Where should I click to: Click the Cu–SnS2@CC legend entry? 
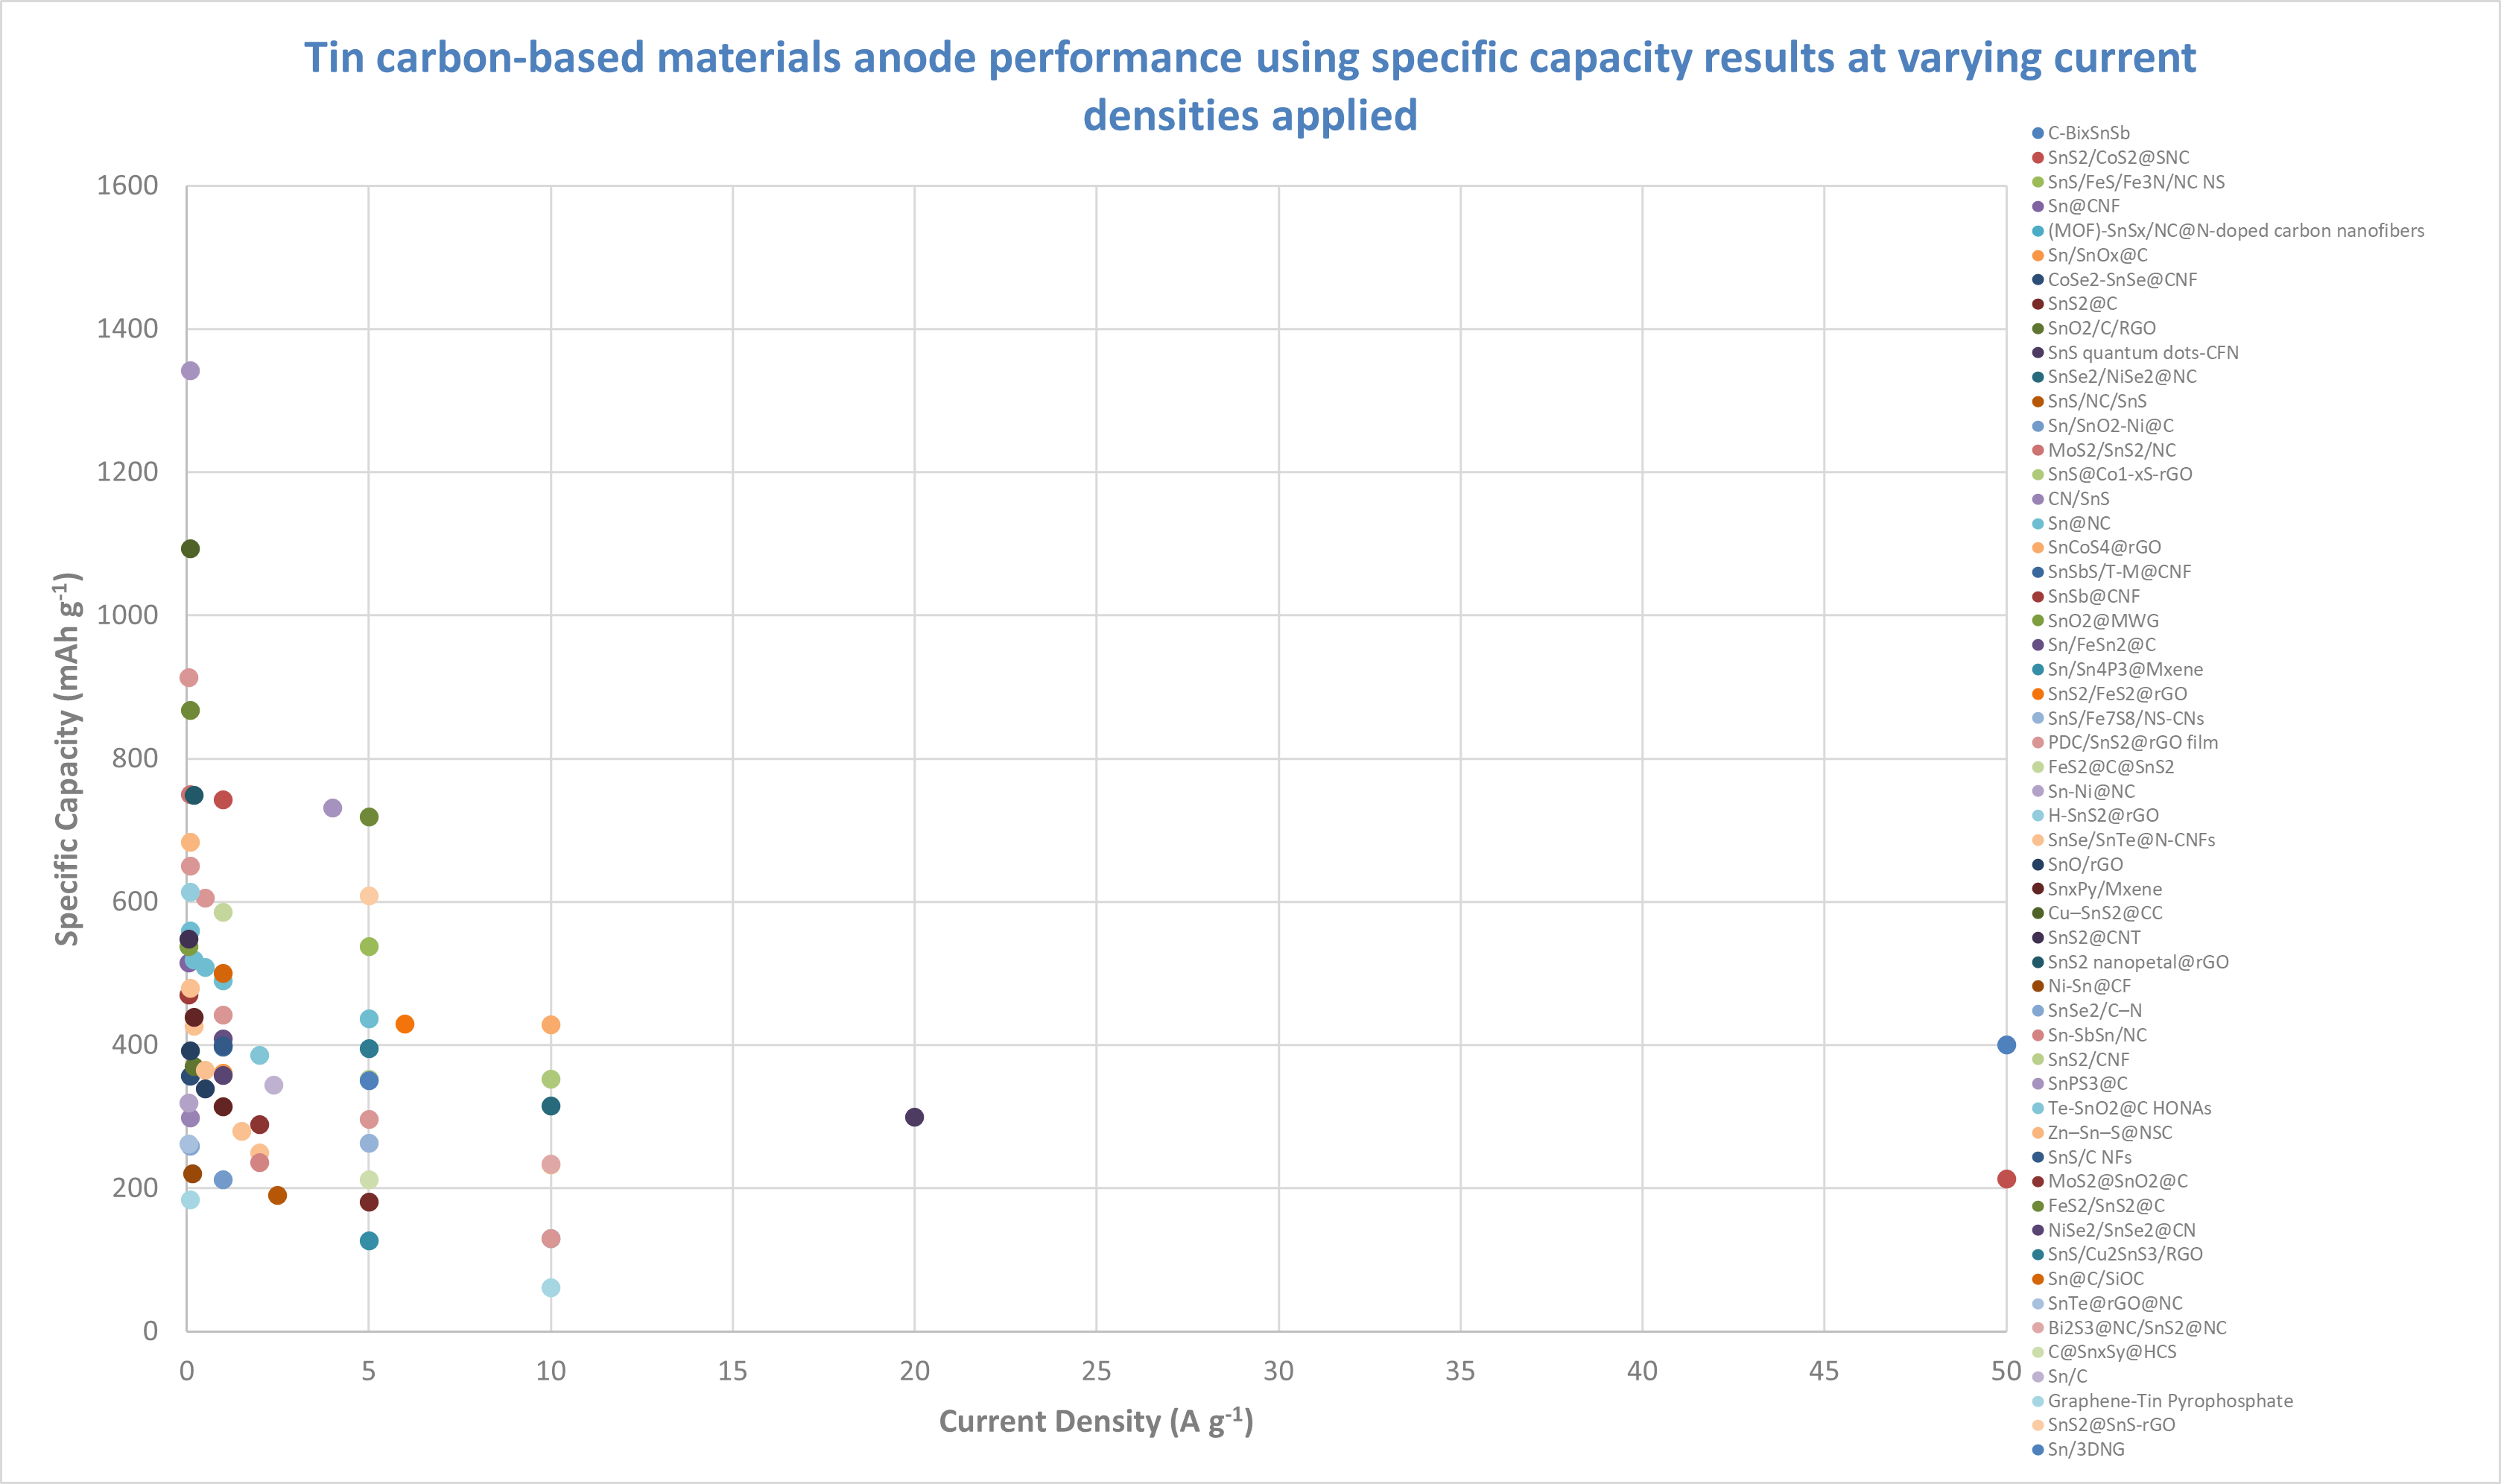point(2104,913)
